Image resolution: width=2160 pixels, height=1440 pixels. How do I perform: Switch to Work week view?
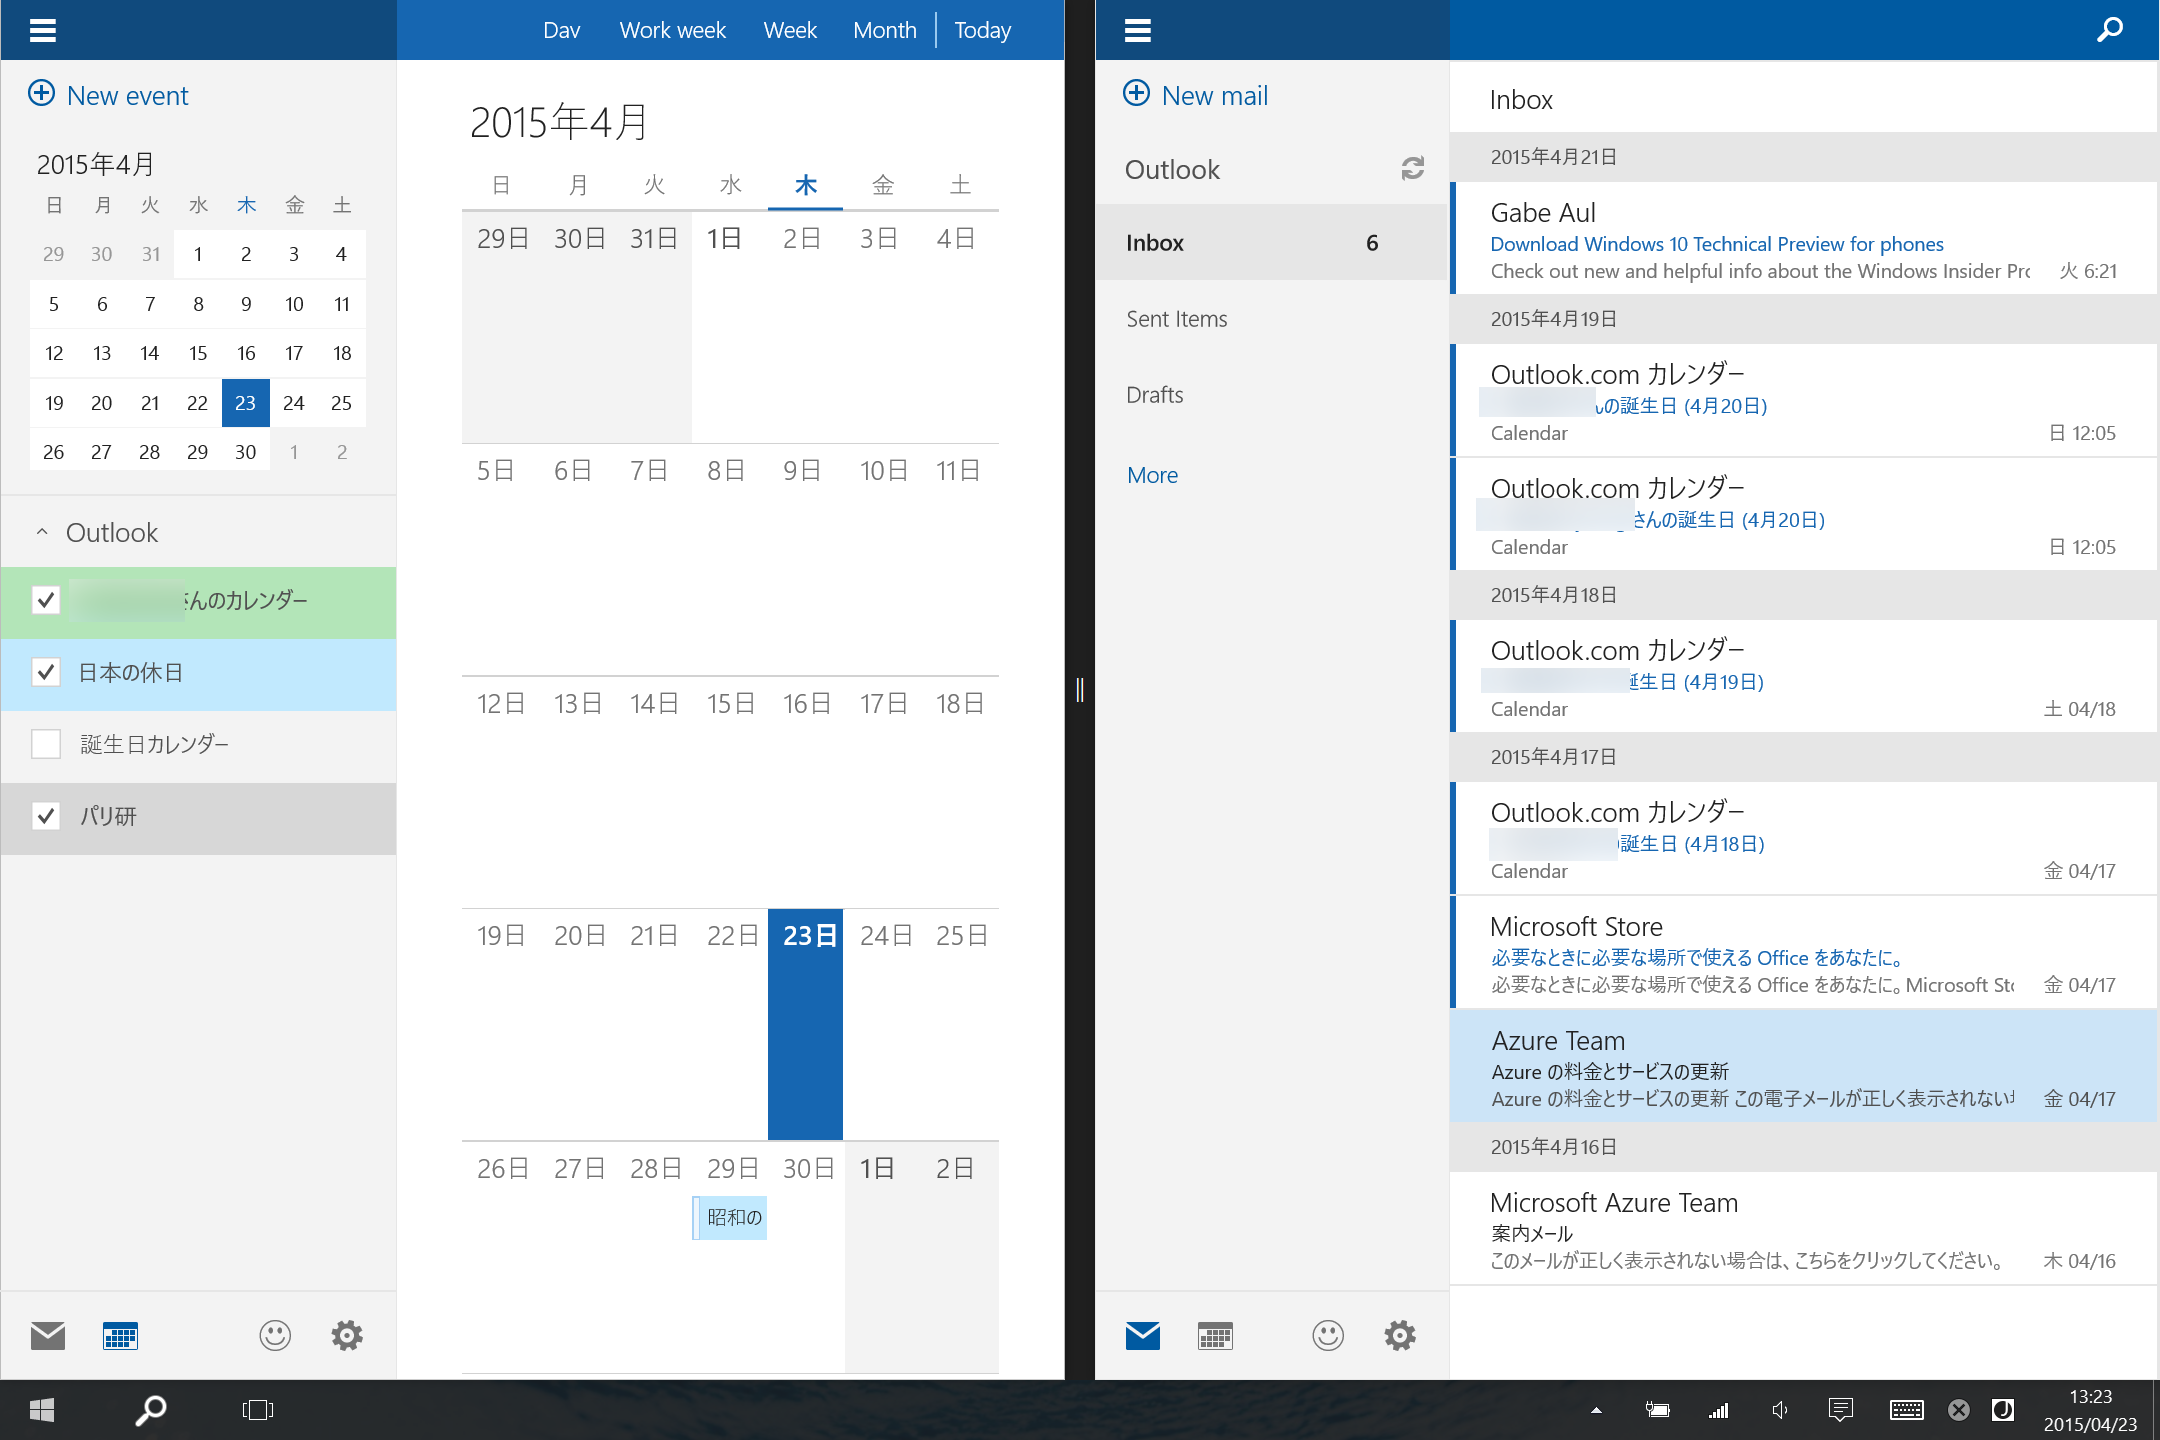[672, 30]
